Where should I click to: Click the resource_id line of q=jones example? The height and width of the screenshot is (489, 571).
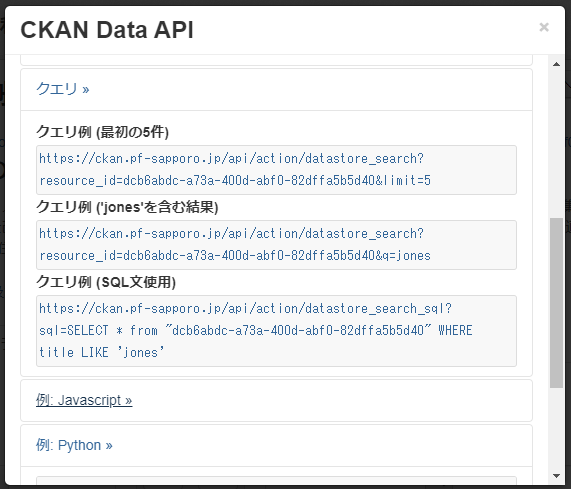(x=235, y=255)
